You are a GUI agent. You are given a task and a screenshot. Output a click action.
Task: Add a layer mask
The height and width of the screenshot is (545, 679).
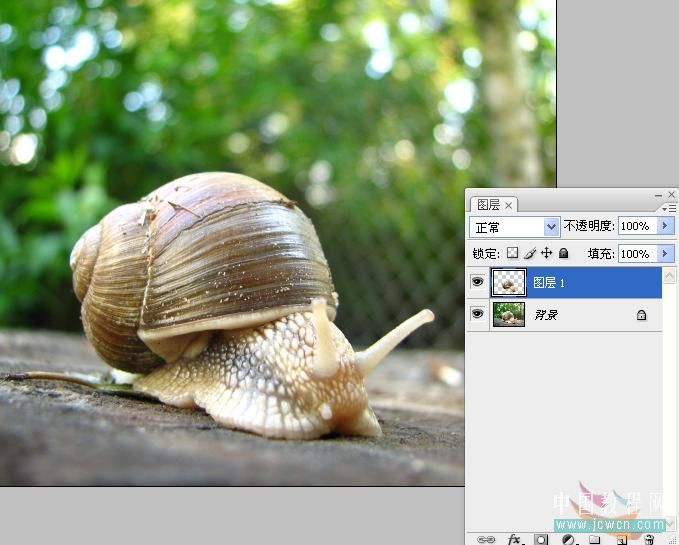pyautogui.click(x=541, y=539)
